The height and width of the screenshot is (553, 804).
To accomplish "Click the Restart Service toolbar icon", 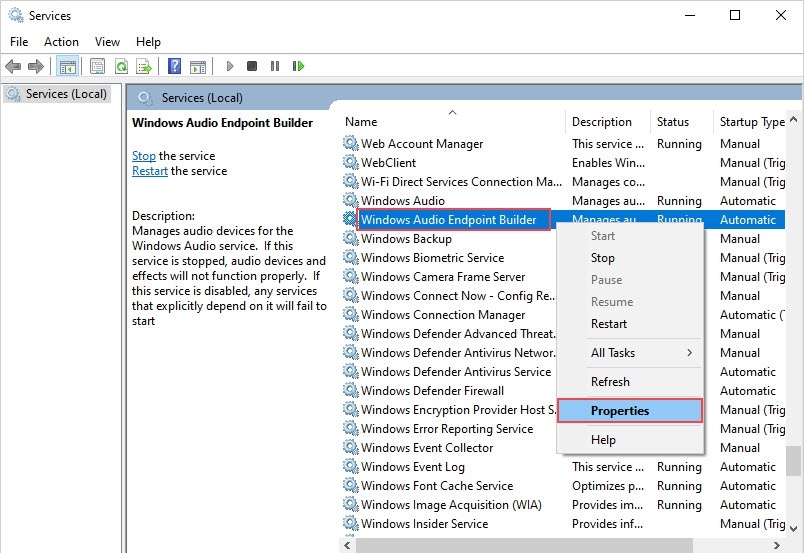I will pyautogui.click(x=298, y=66).
